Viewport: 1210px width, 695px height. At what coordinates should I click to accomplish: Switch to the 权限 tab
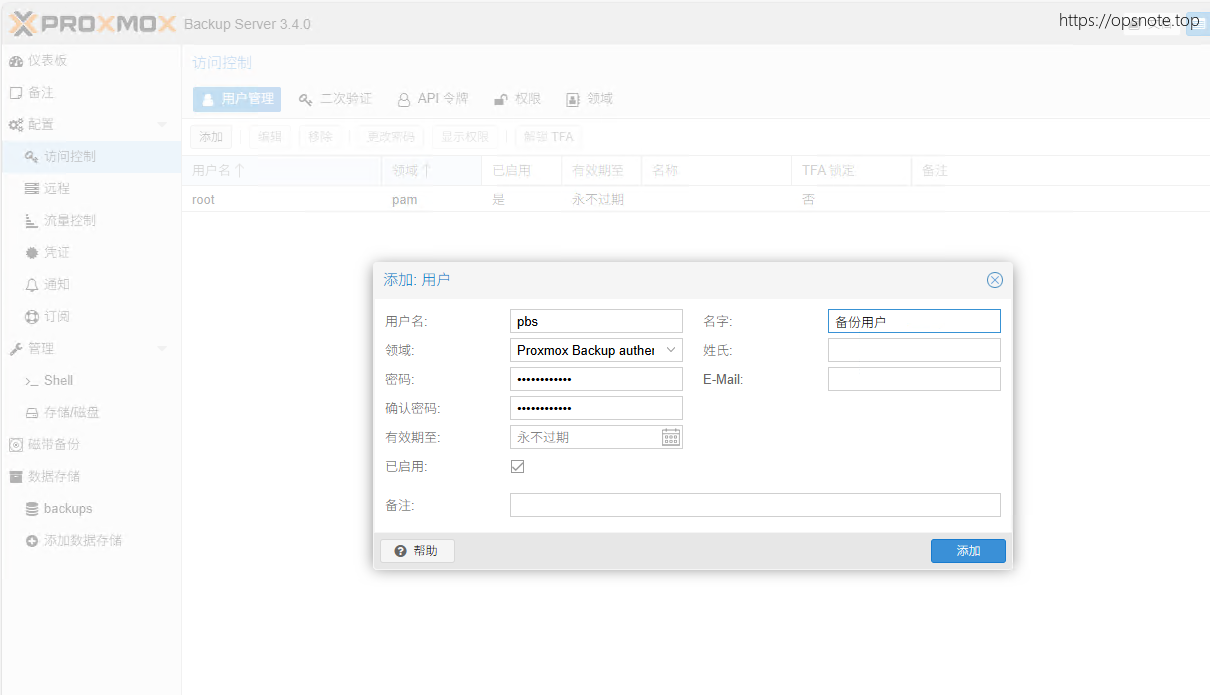tap(518, 99)
